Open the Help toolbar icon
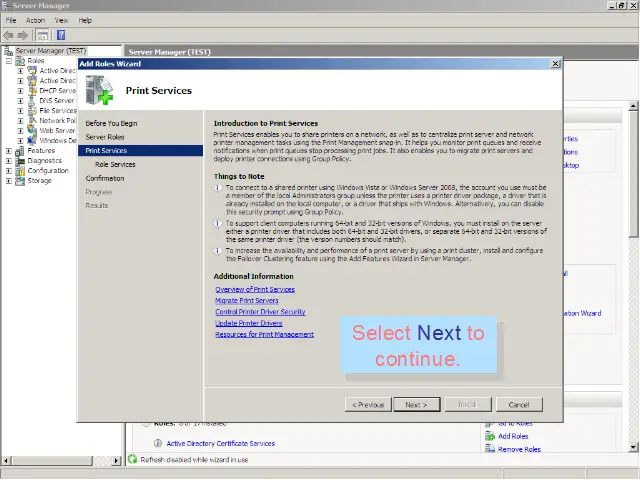Image resolution: width=640 pixels, height=480 pixels. pyautogui.click(x=61, y=35)
